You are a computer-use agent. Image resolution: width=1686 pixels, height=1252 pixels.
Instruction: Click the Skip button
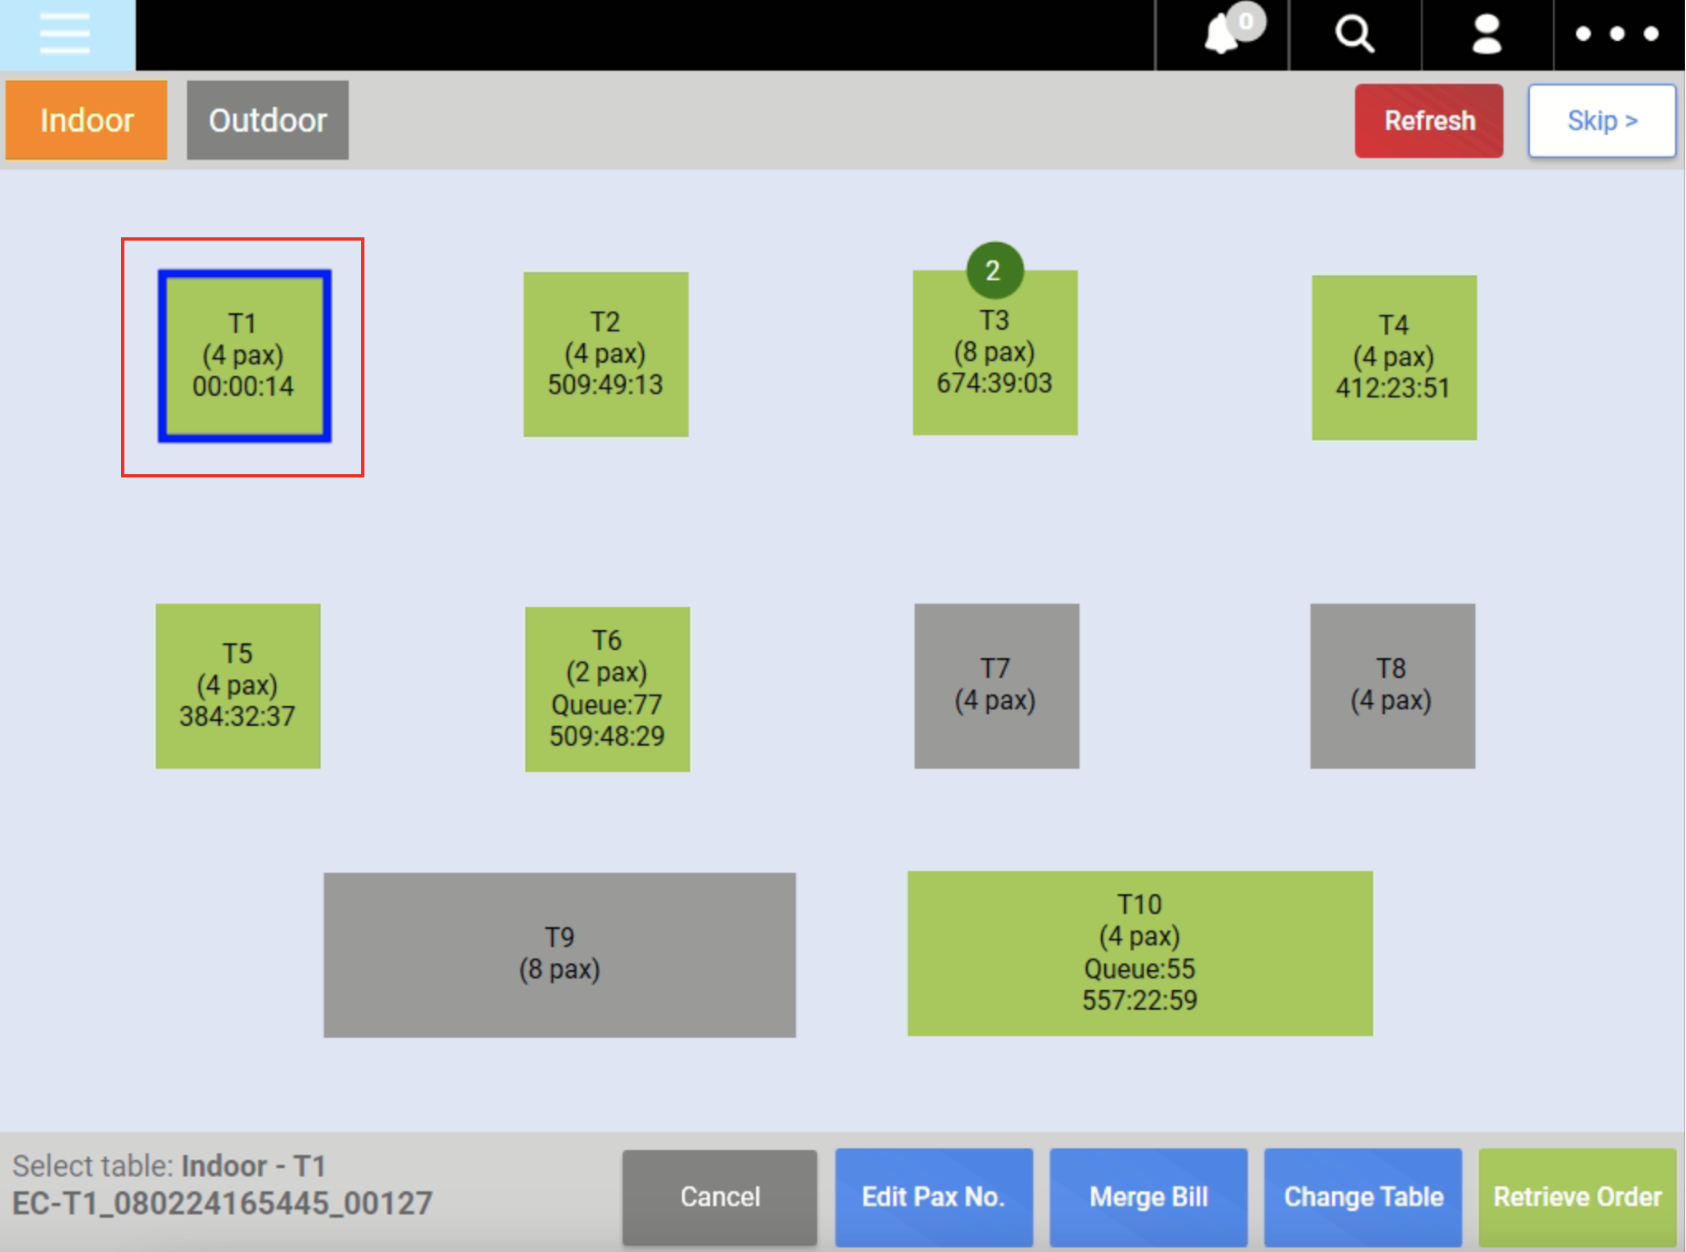[1601, 121]
